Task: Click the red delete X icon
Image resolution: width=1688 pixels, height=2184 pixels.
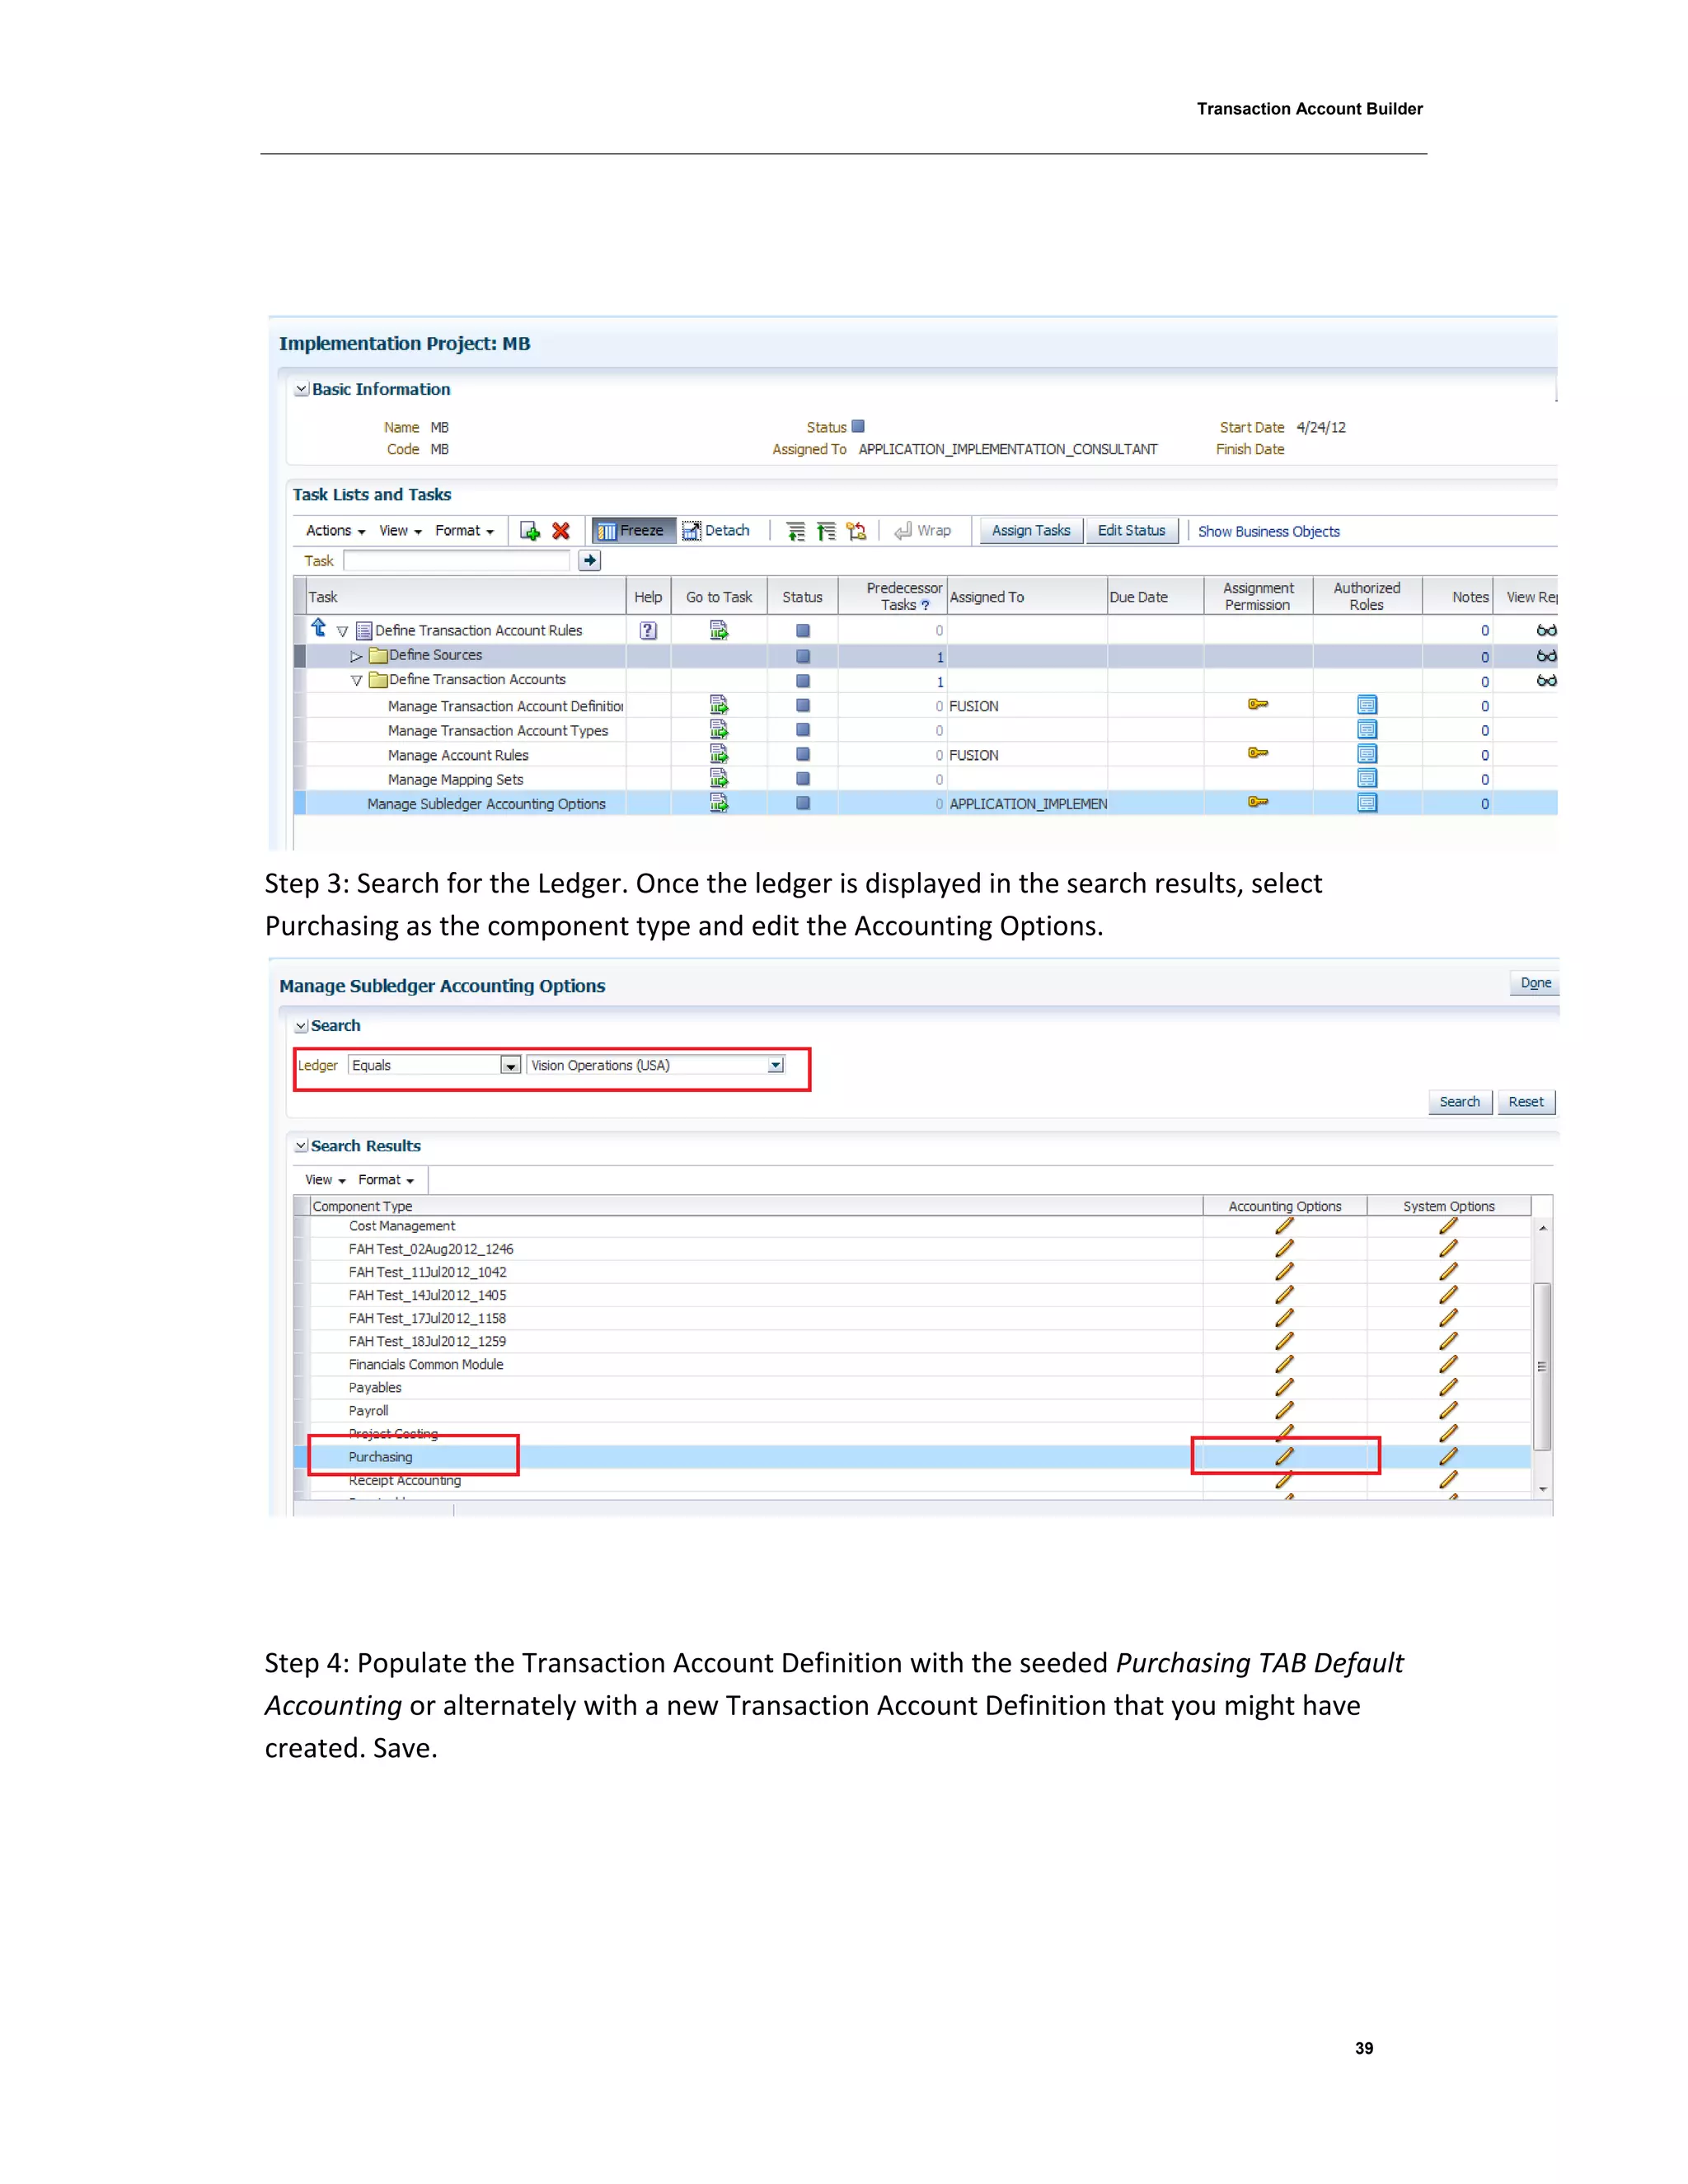Action: [x=561, y=531]
